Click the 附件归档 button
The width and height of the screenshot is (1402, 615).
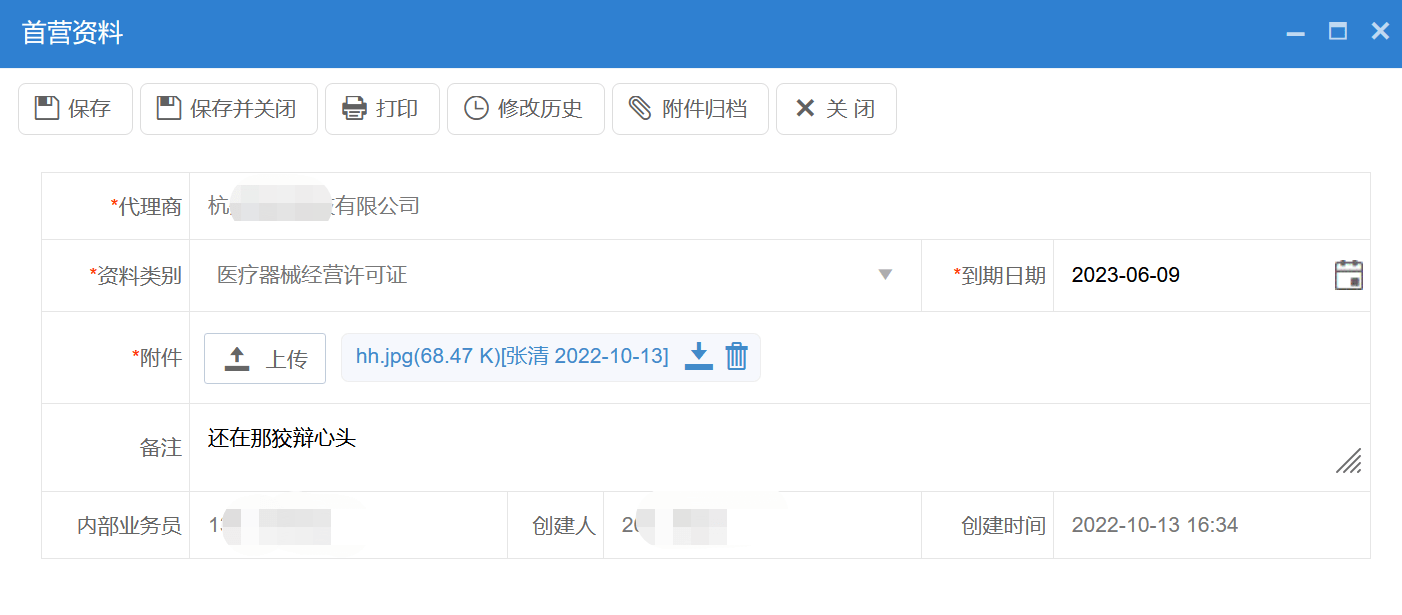[x=690, y=108]
